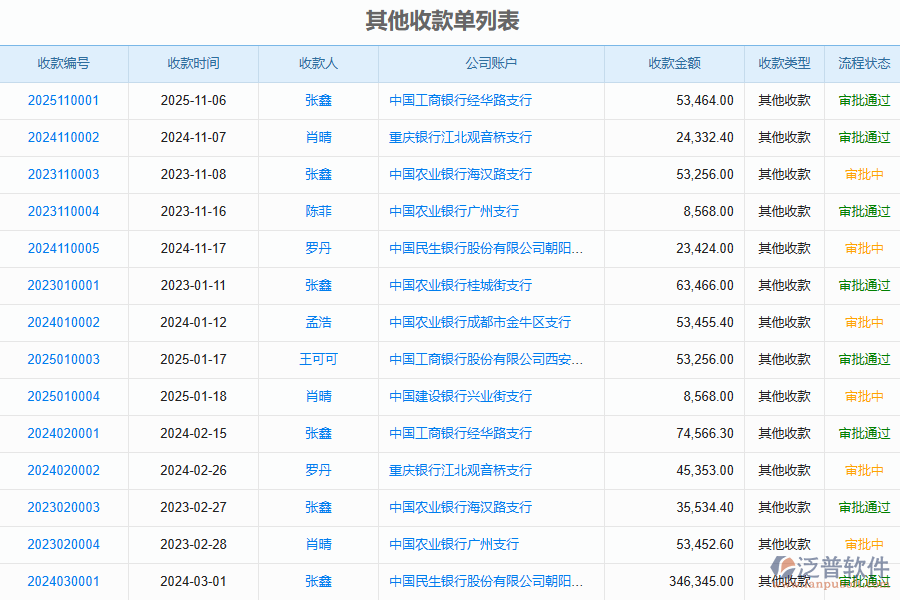Image resolution: width=900 pixels, height=600 pixels.
Task: Select payee 张鑫 in the first row
Action: pos(318,100)
